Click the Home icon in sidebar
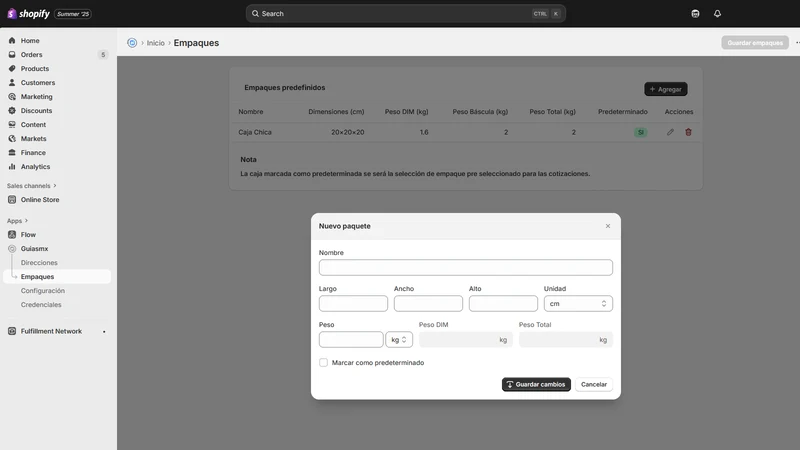The width and height of the screenshot is (800, 450). [x=12, y=40]
